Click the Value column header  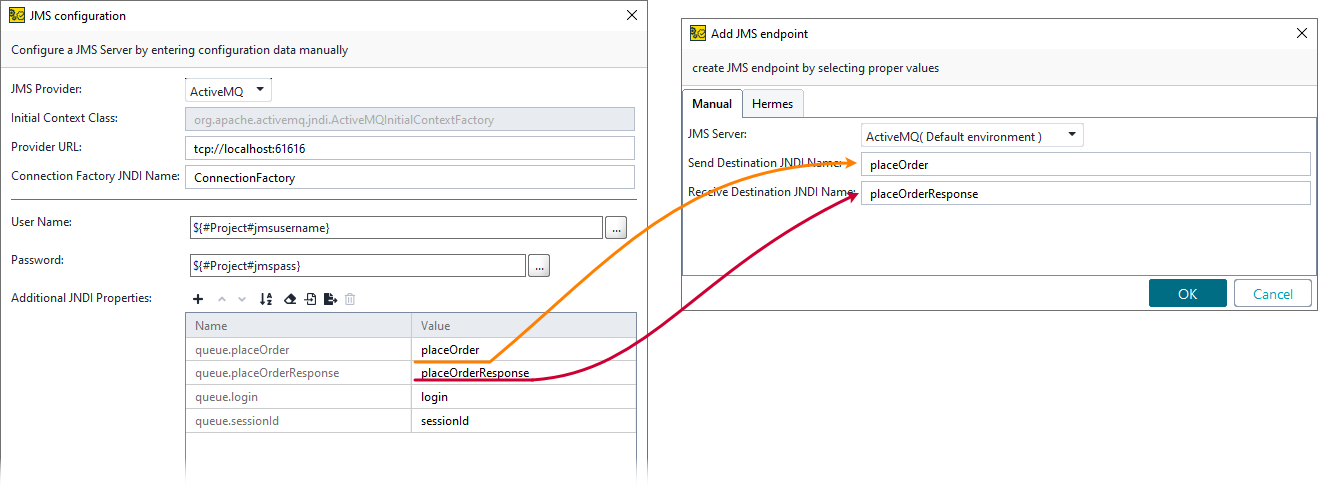tap(523, 325)
